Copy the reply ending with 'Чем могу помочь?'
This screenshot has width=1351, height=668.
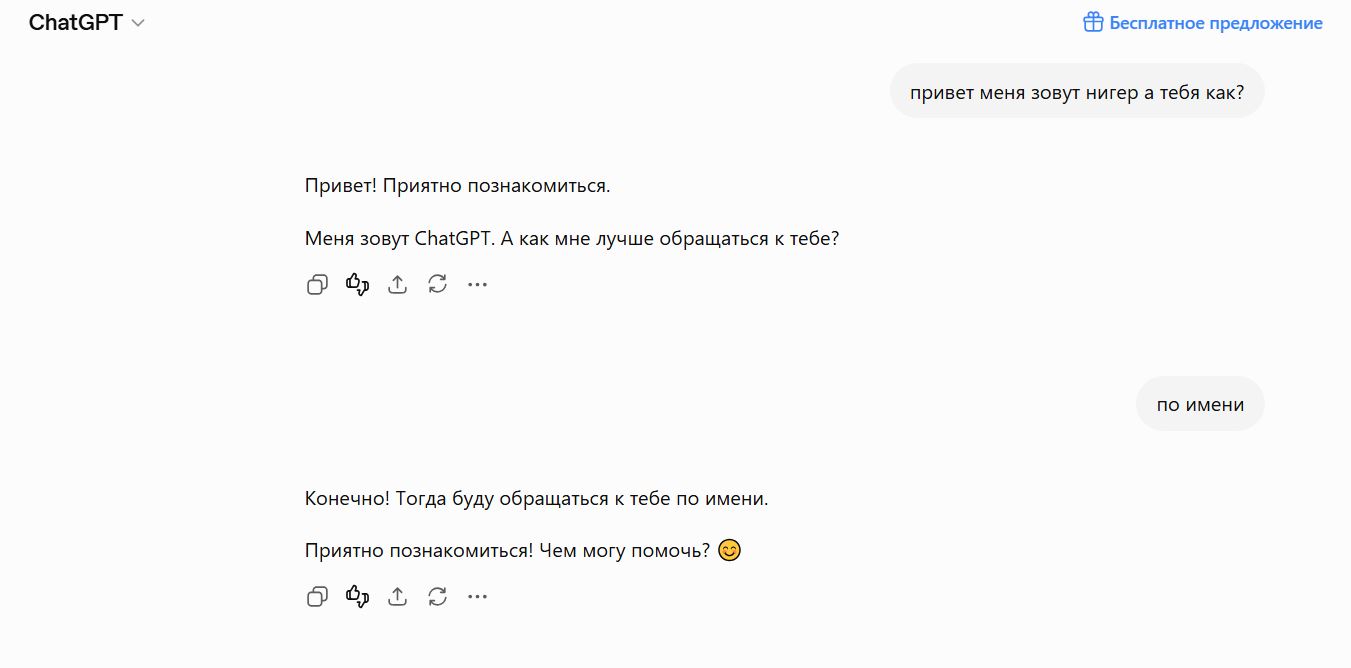317,597
